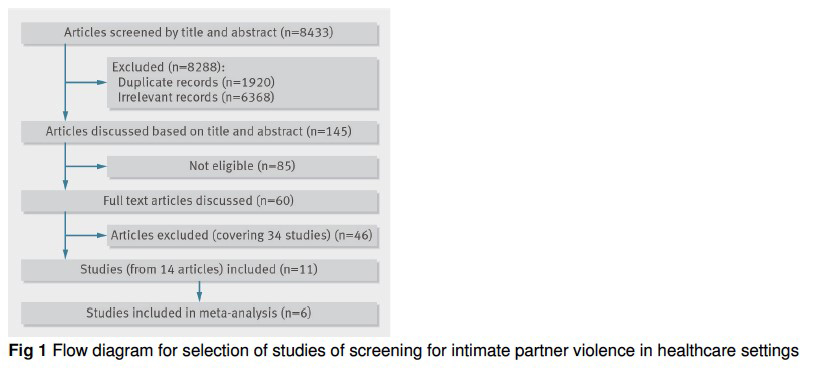The image size is (815, 374).
Task: Click 'Irrelevant records (n=6368)' text
Action: pyautogui.click(x=196, y=97)
